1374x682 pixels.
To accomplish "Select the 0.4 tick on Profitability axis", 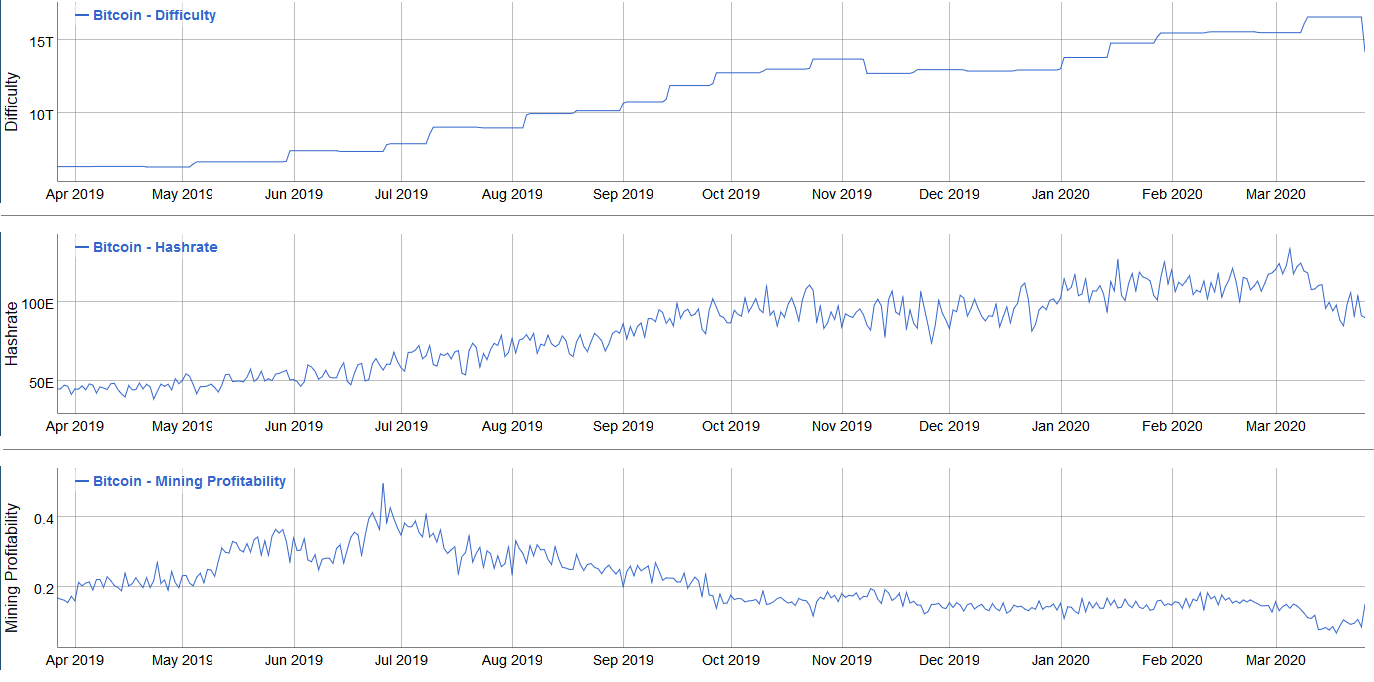I will click(x=42, y=517).
